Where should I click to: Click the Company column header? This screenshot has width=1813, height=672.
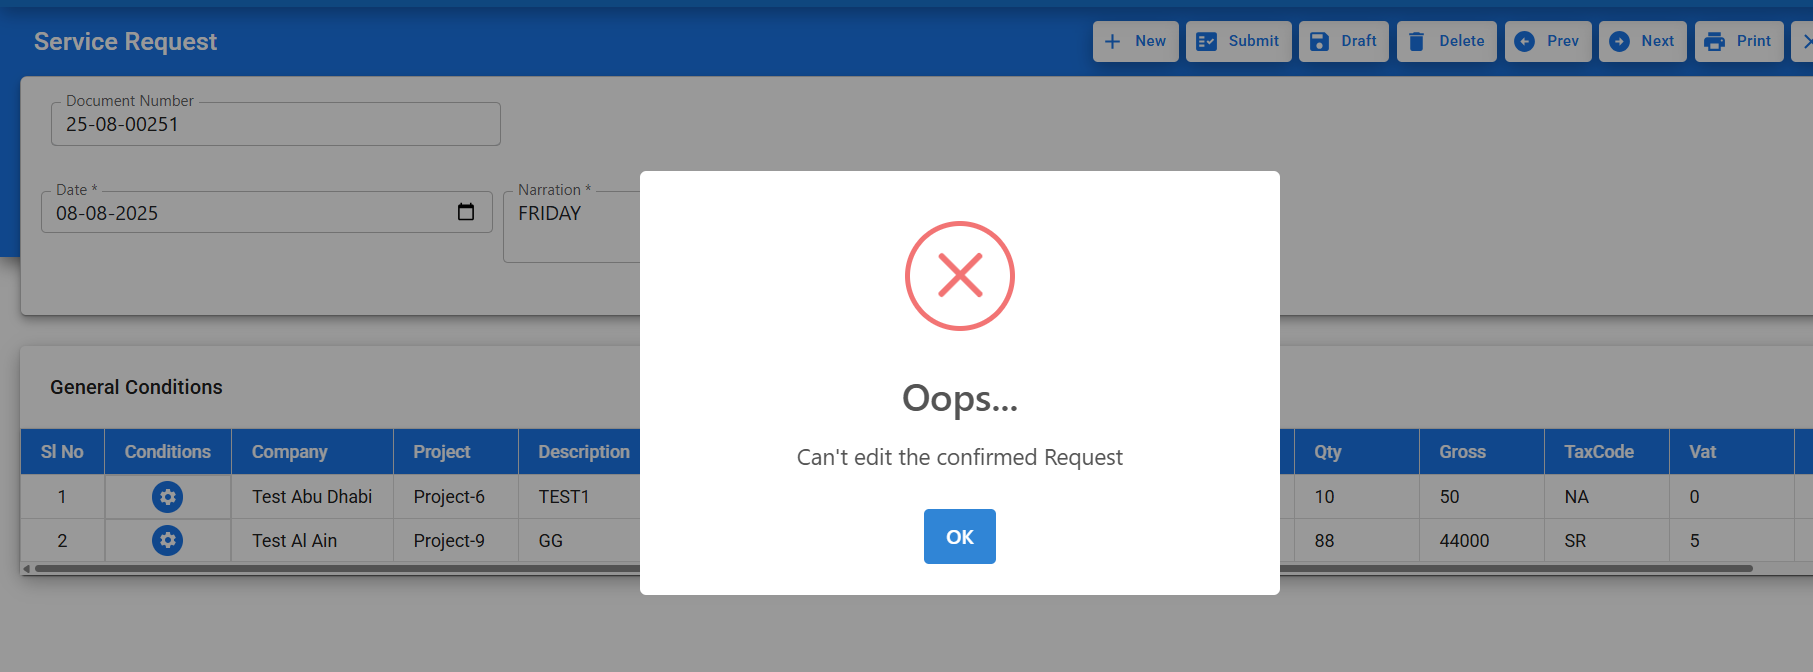(290, 452)
